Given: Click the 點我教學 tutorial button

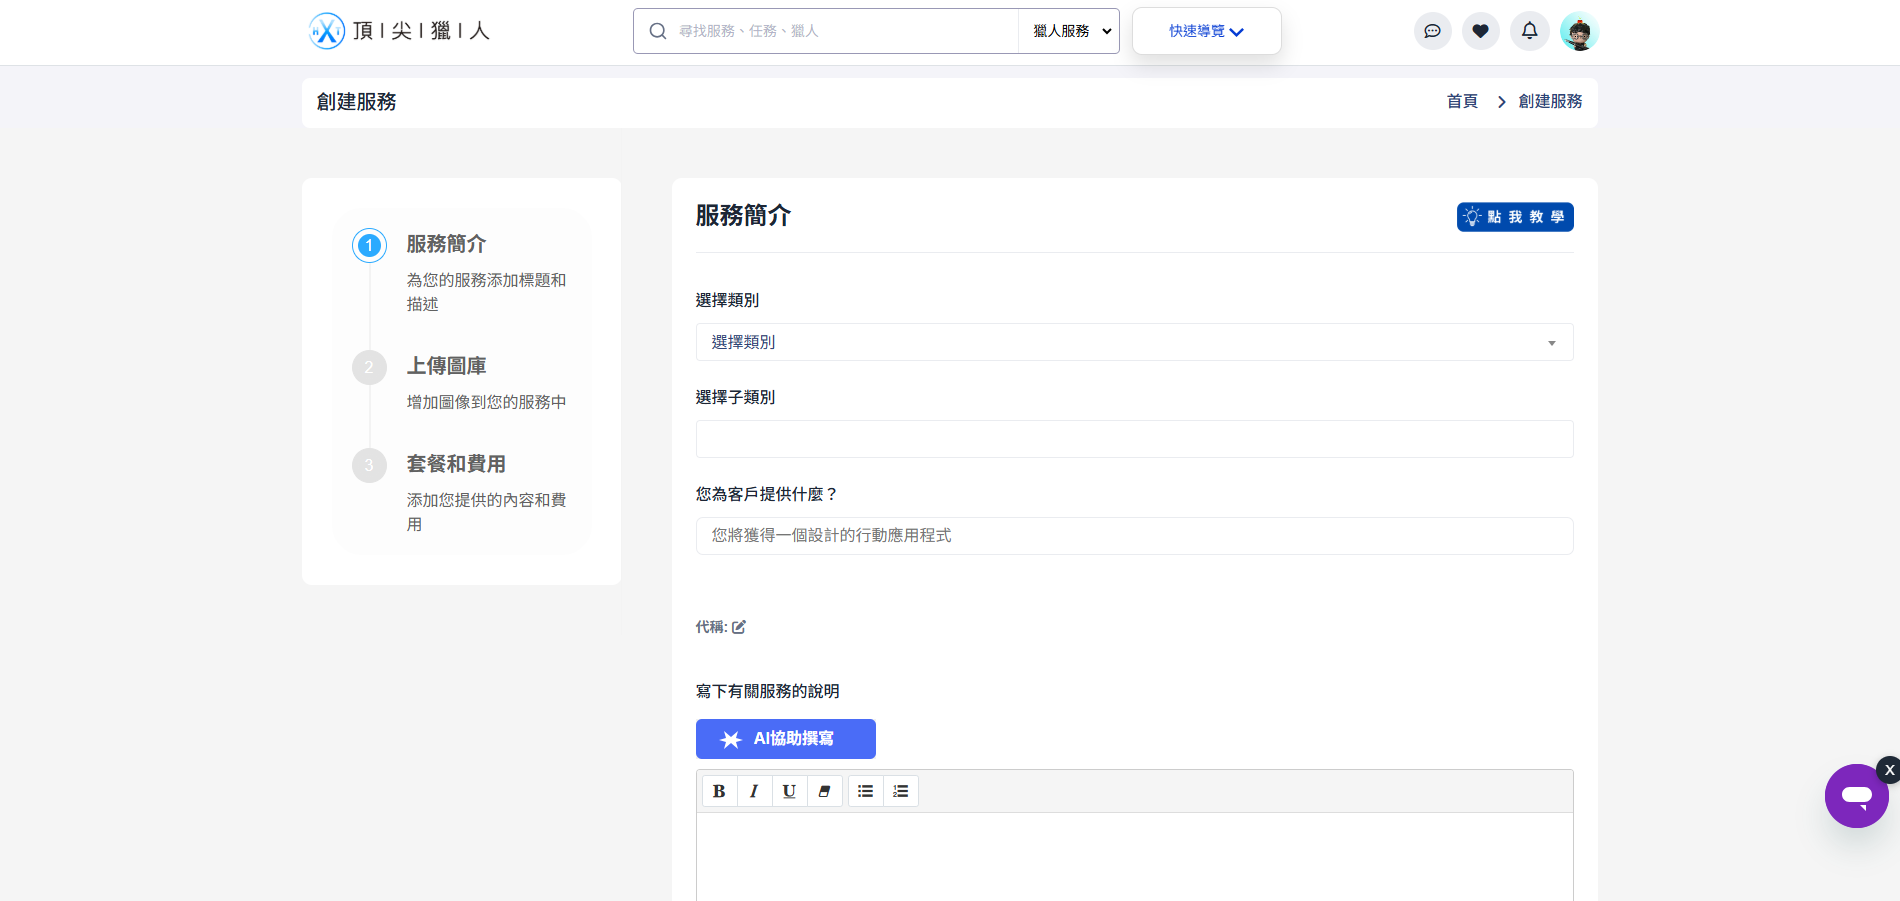Looking at the screenshot, I should click(1514, 217).
